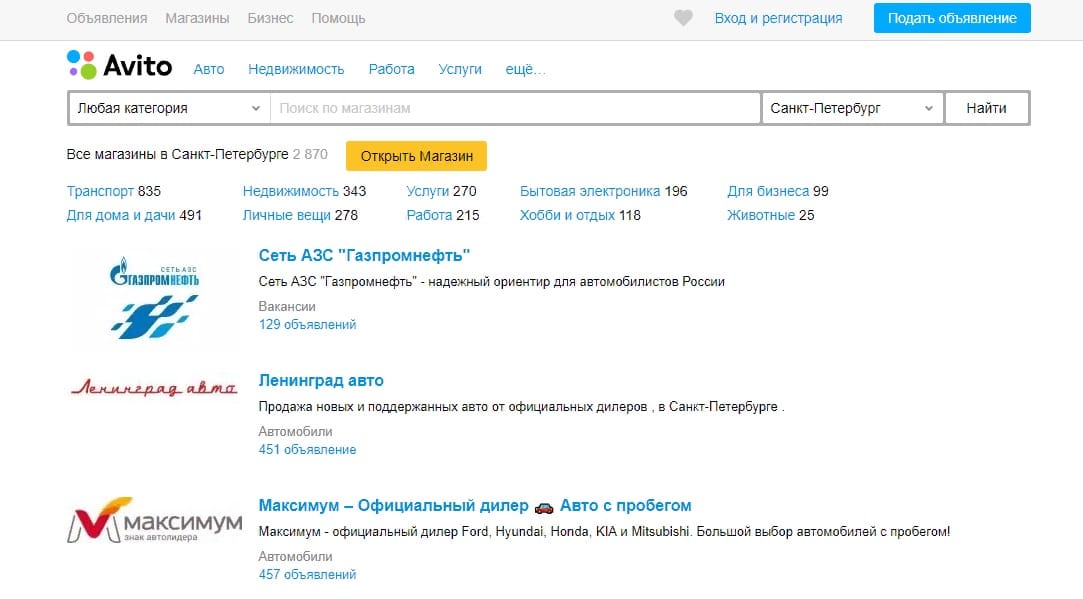Select the Авто navigation item

209,69
